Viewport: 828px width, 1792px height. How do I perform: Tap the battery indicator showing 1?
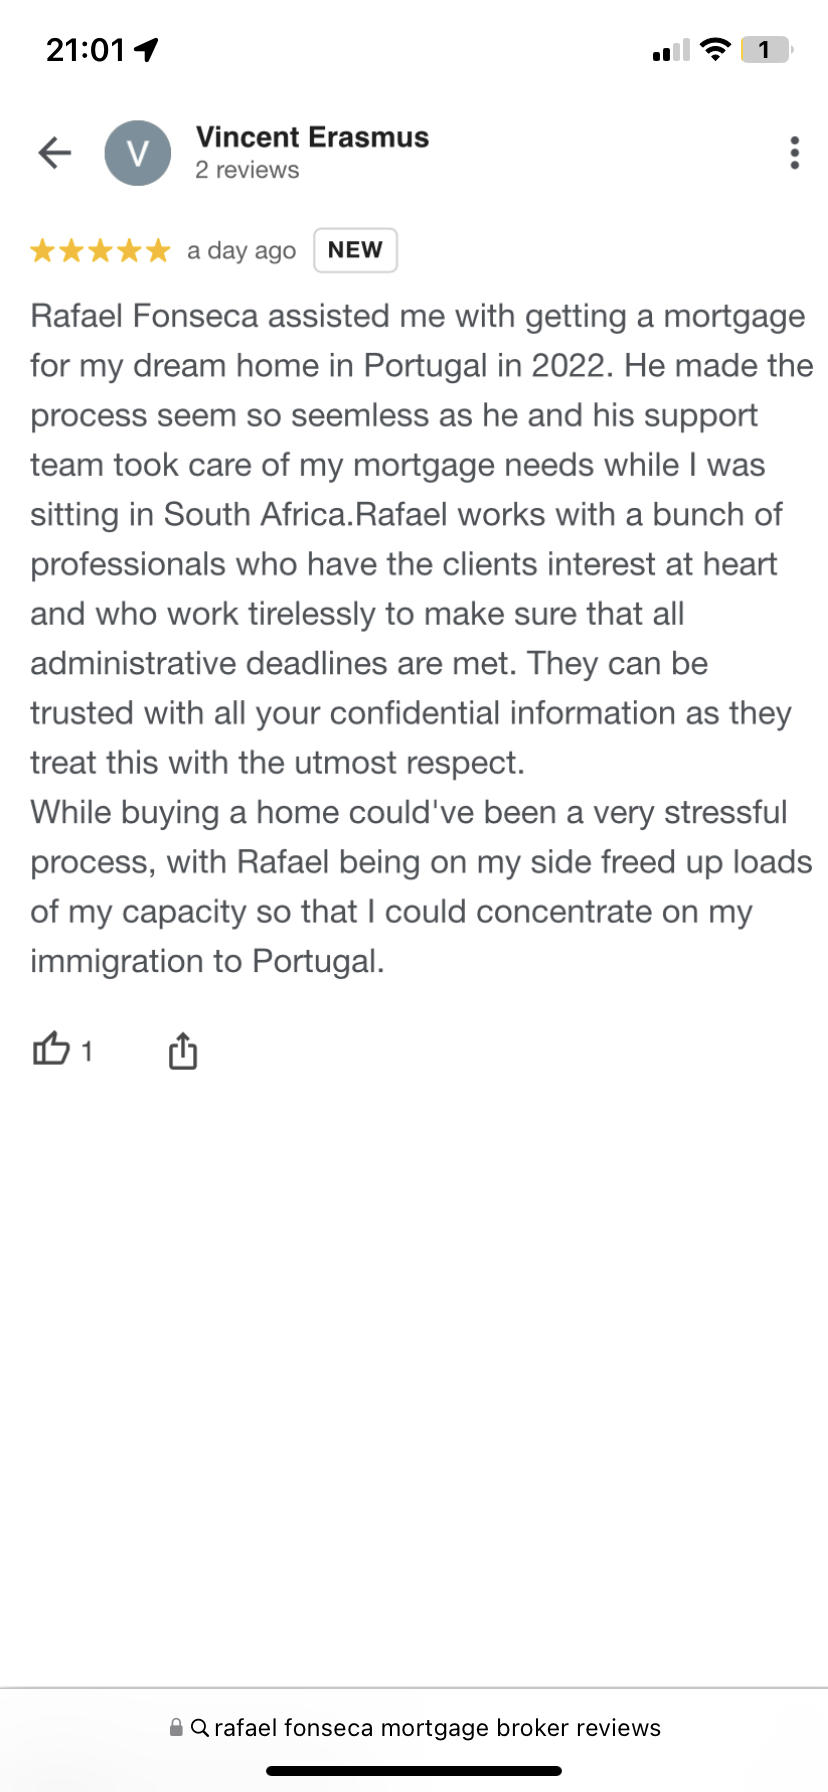766,49
